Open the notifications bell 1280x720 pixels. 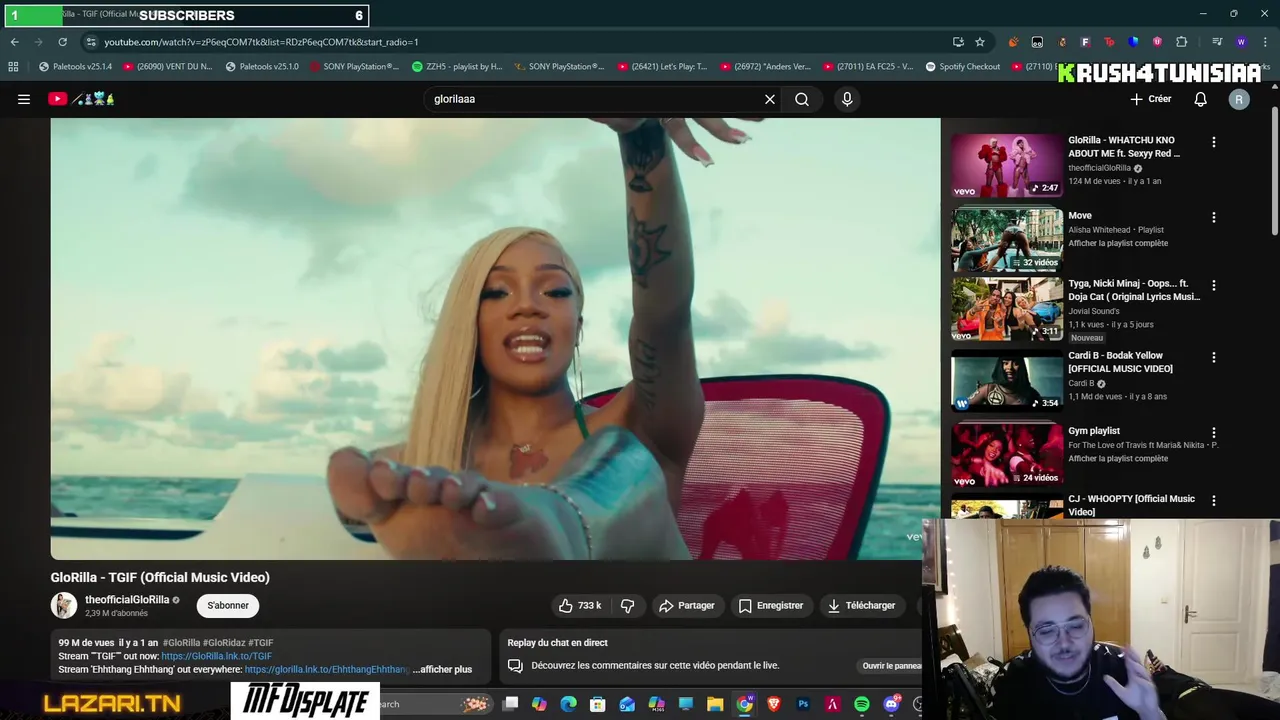1200,99
